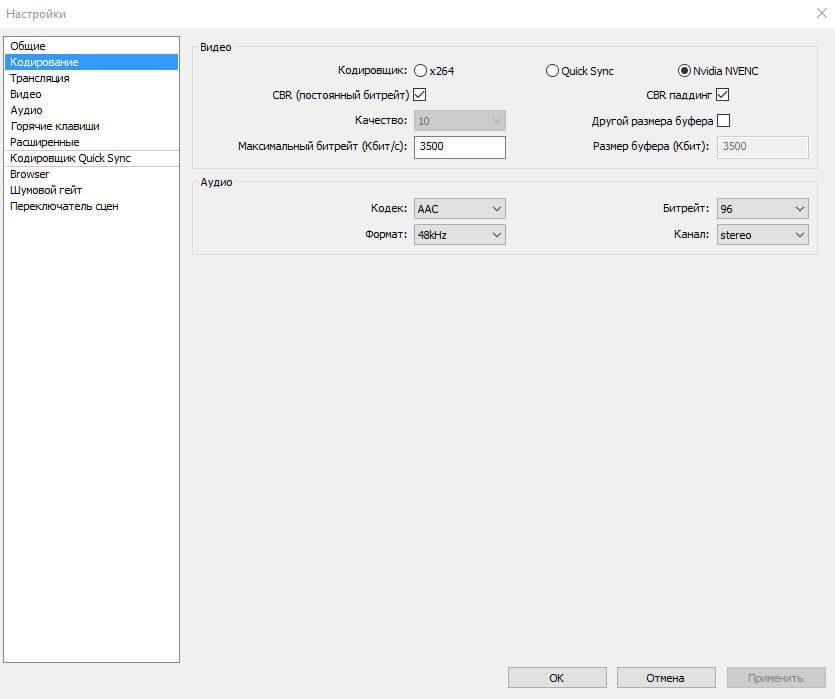The height and width of the screenshot is (699, 835).
Task: Expand the Канал stereo dropdown
Action: [763, 235]
